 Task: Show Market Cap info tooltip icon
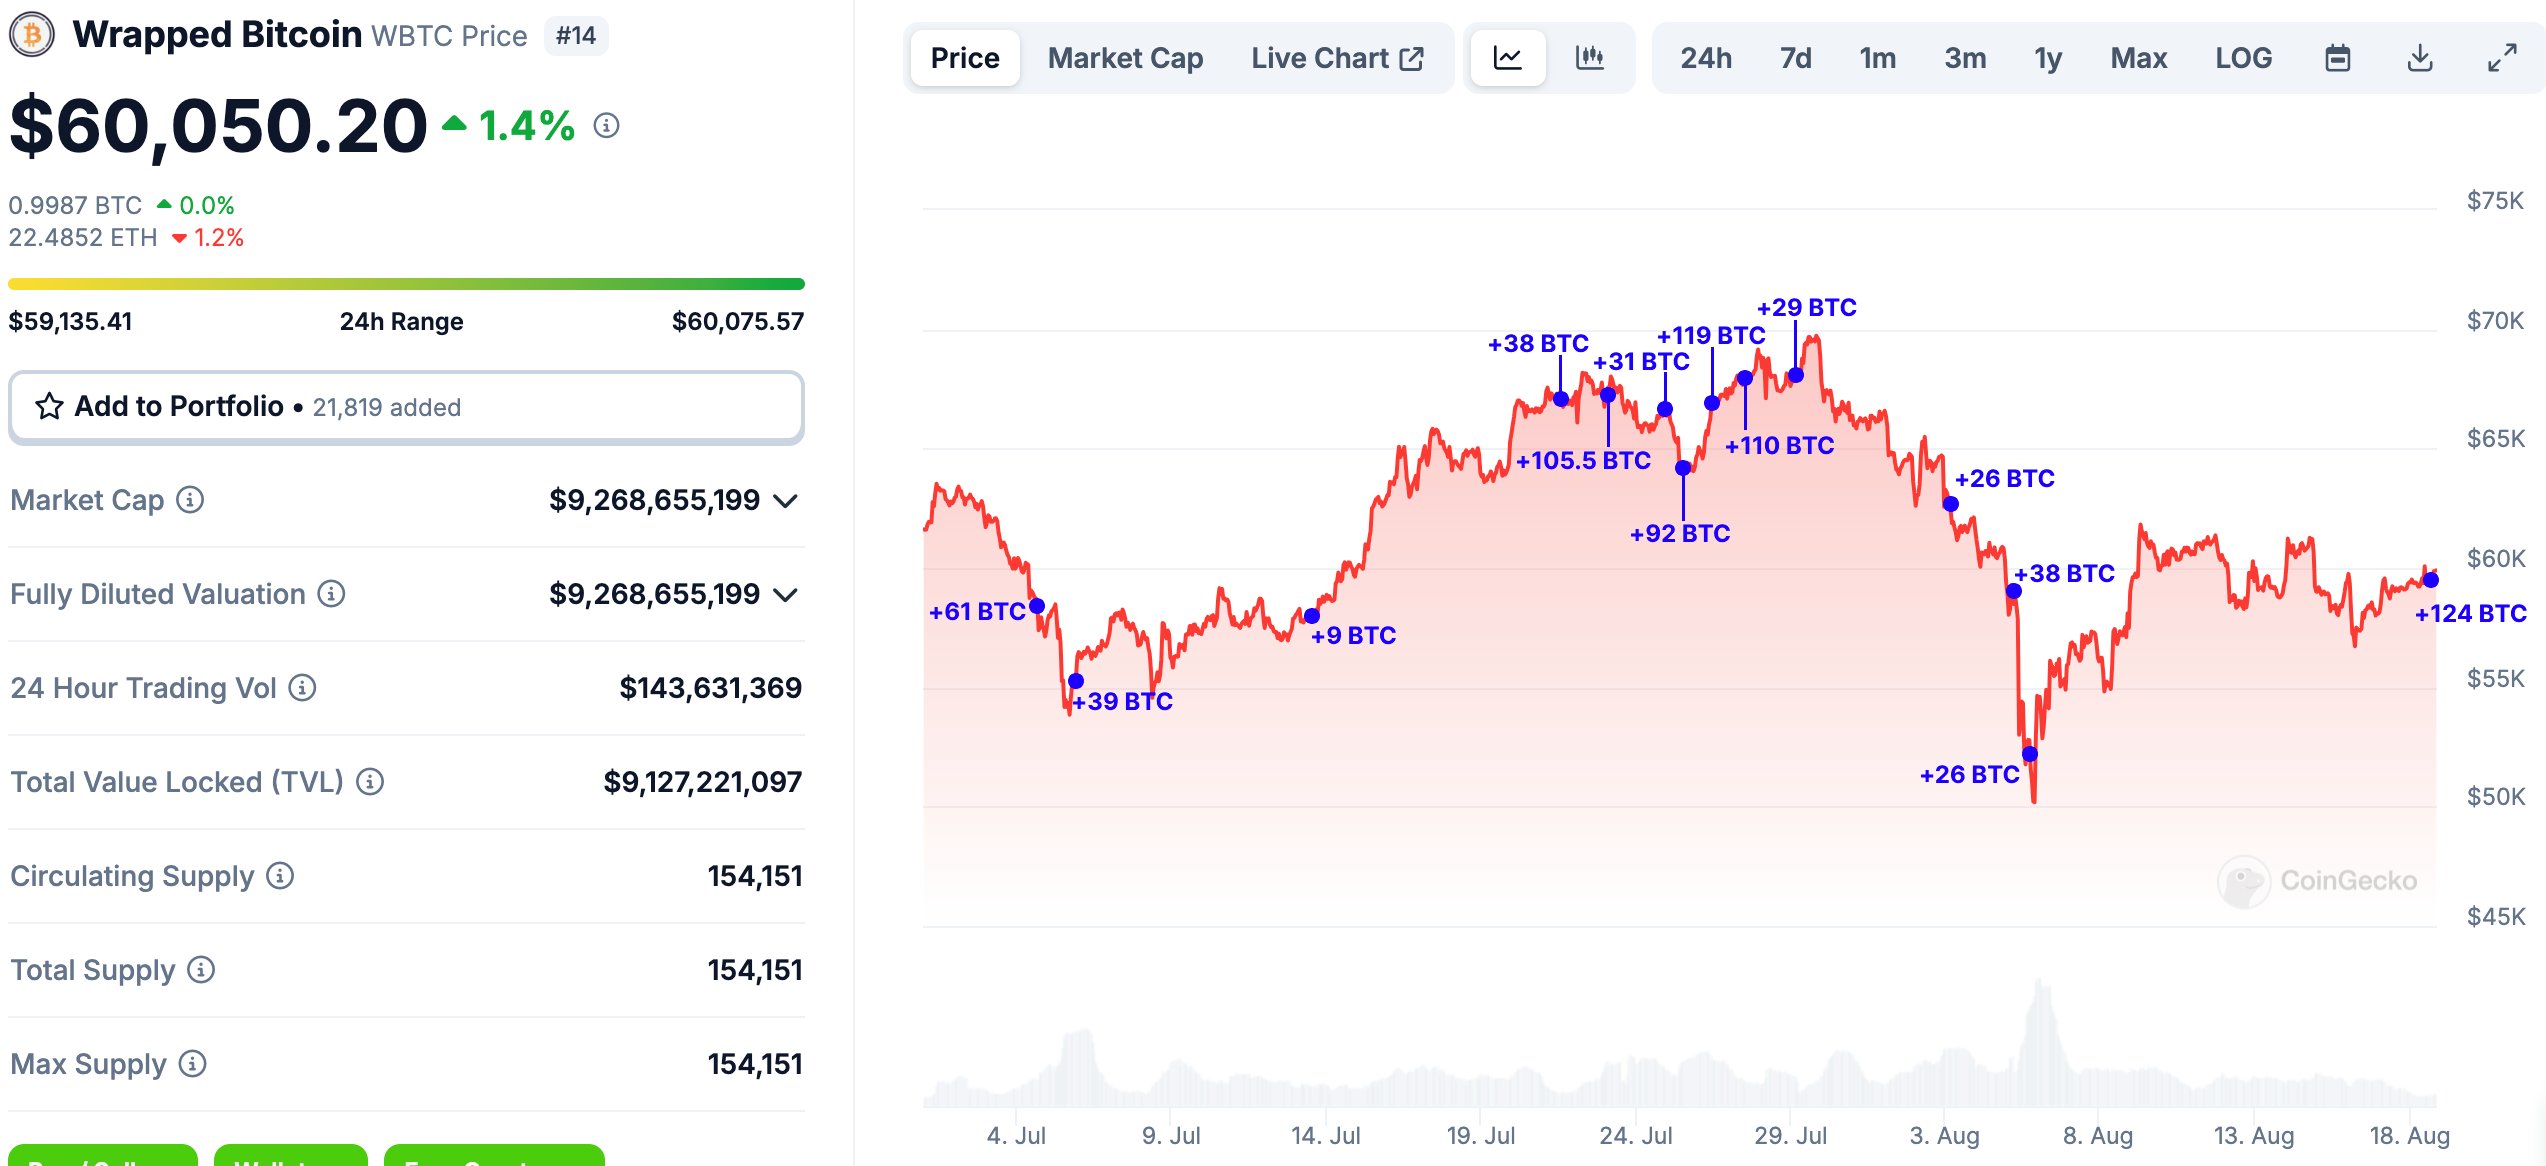(190, 499)
